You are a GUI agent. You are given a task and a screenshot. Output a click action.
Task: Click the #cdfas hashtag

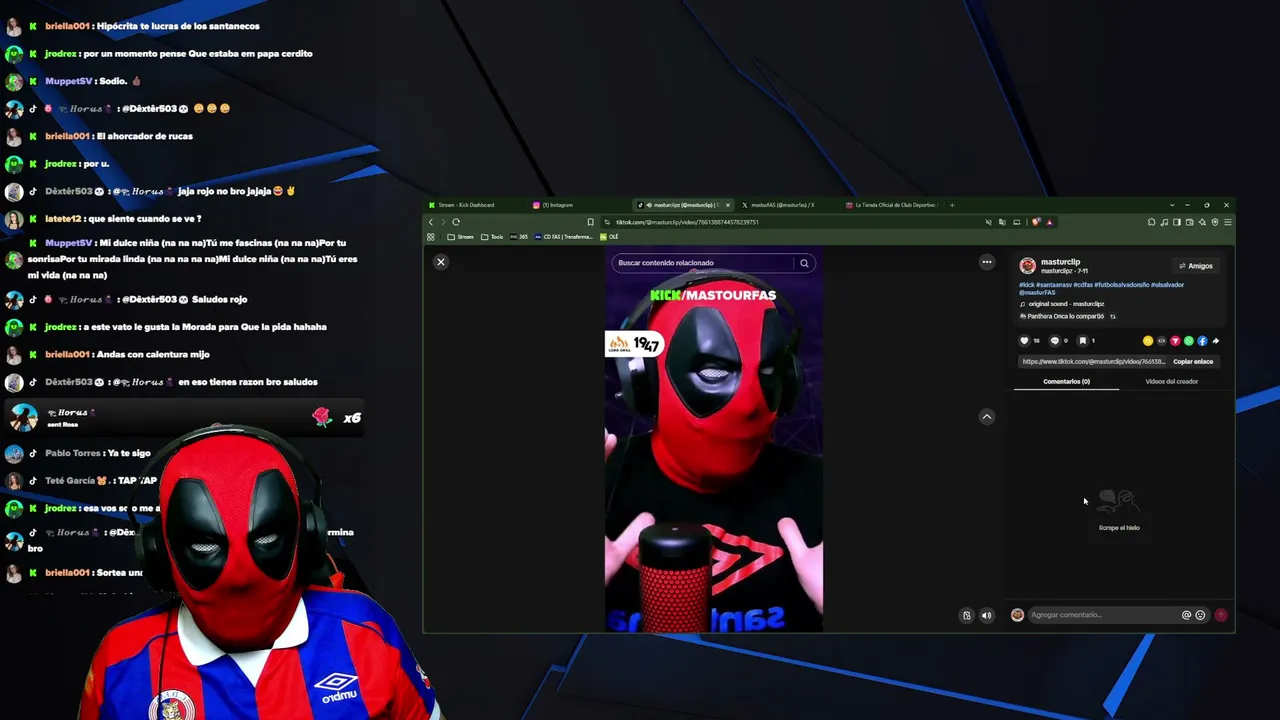1083,285
